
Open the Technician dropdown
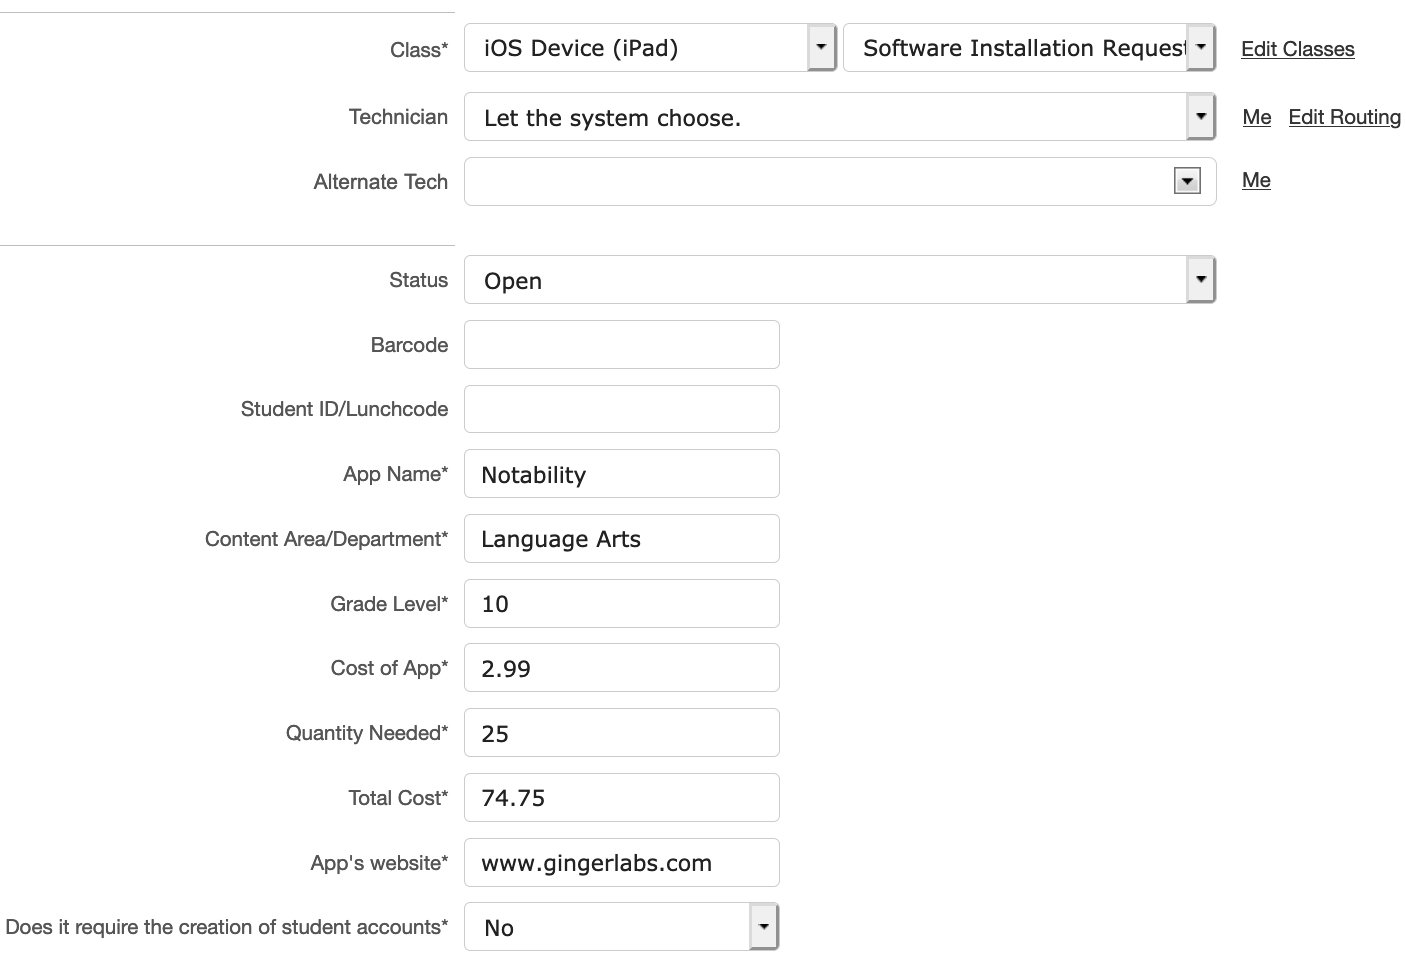click(1200, 117)
